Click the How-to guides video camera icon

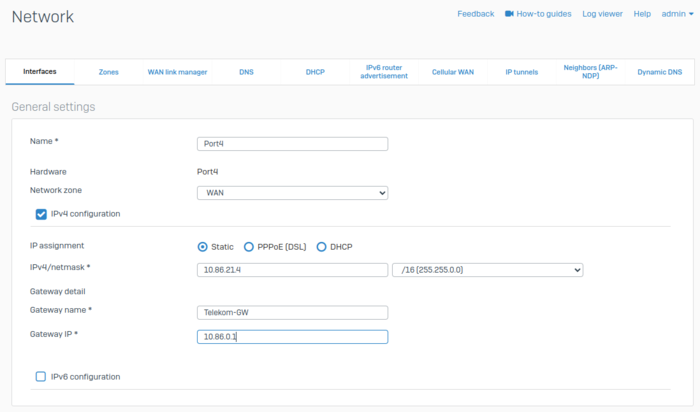(509, 14)
